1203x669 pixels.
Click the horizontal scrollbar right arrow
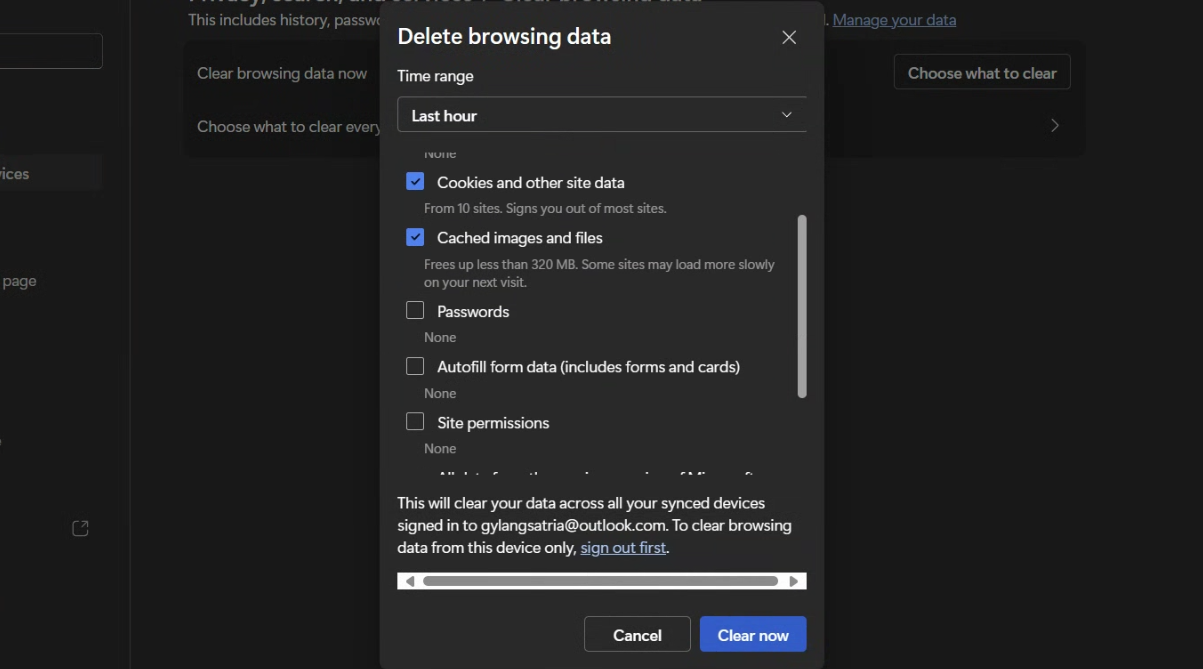794,581
